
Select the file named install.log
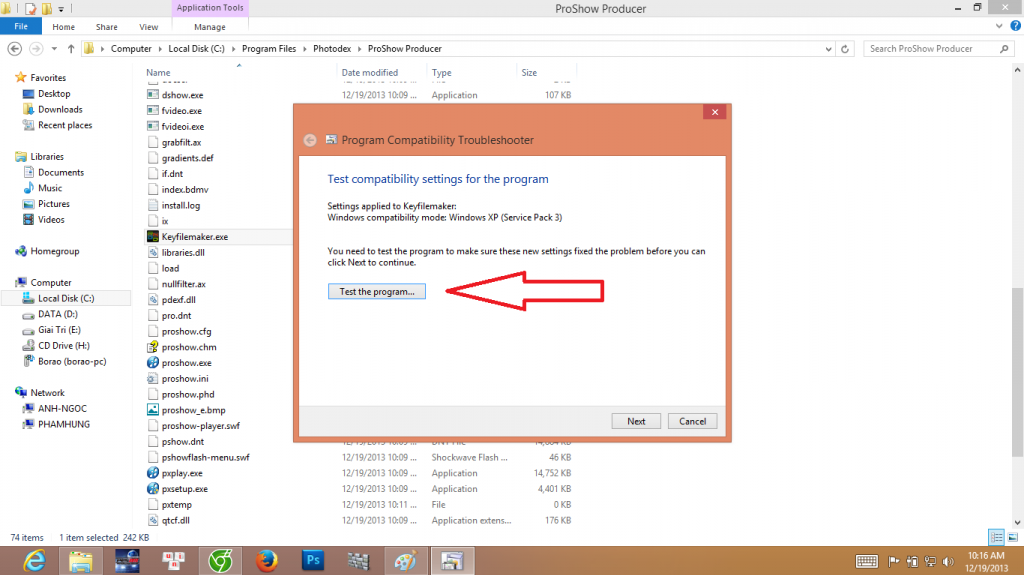coord(181,205)
